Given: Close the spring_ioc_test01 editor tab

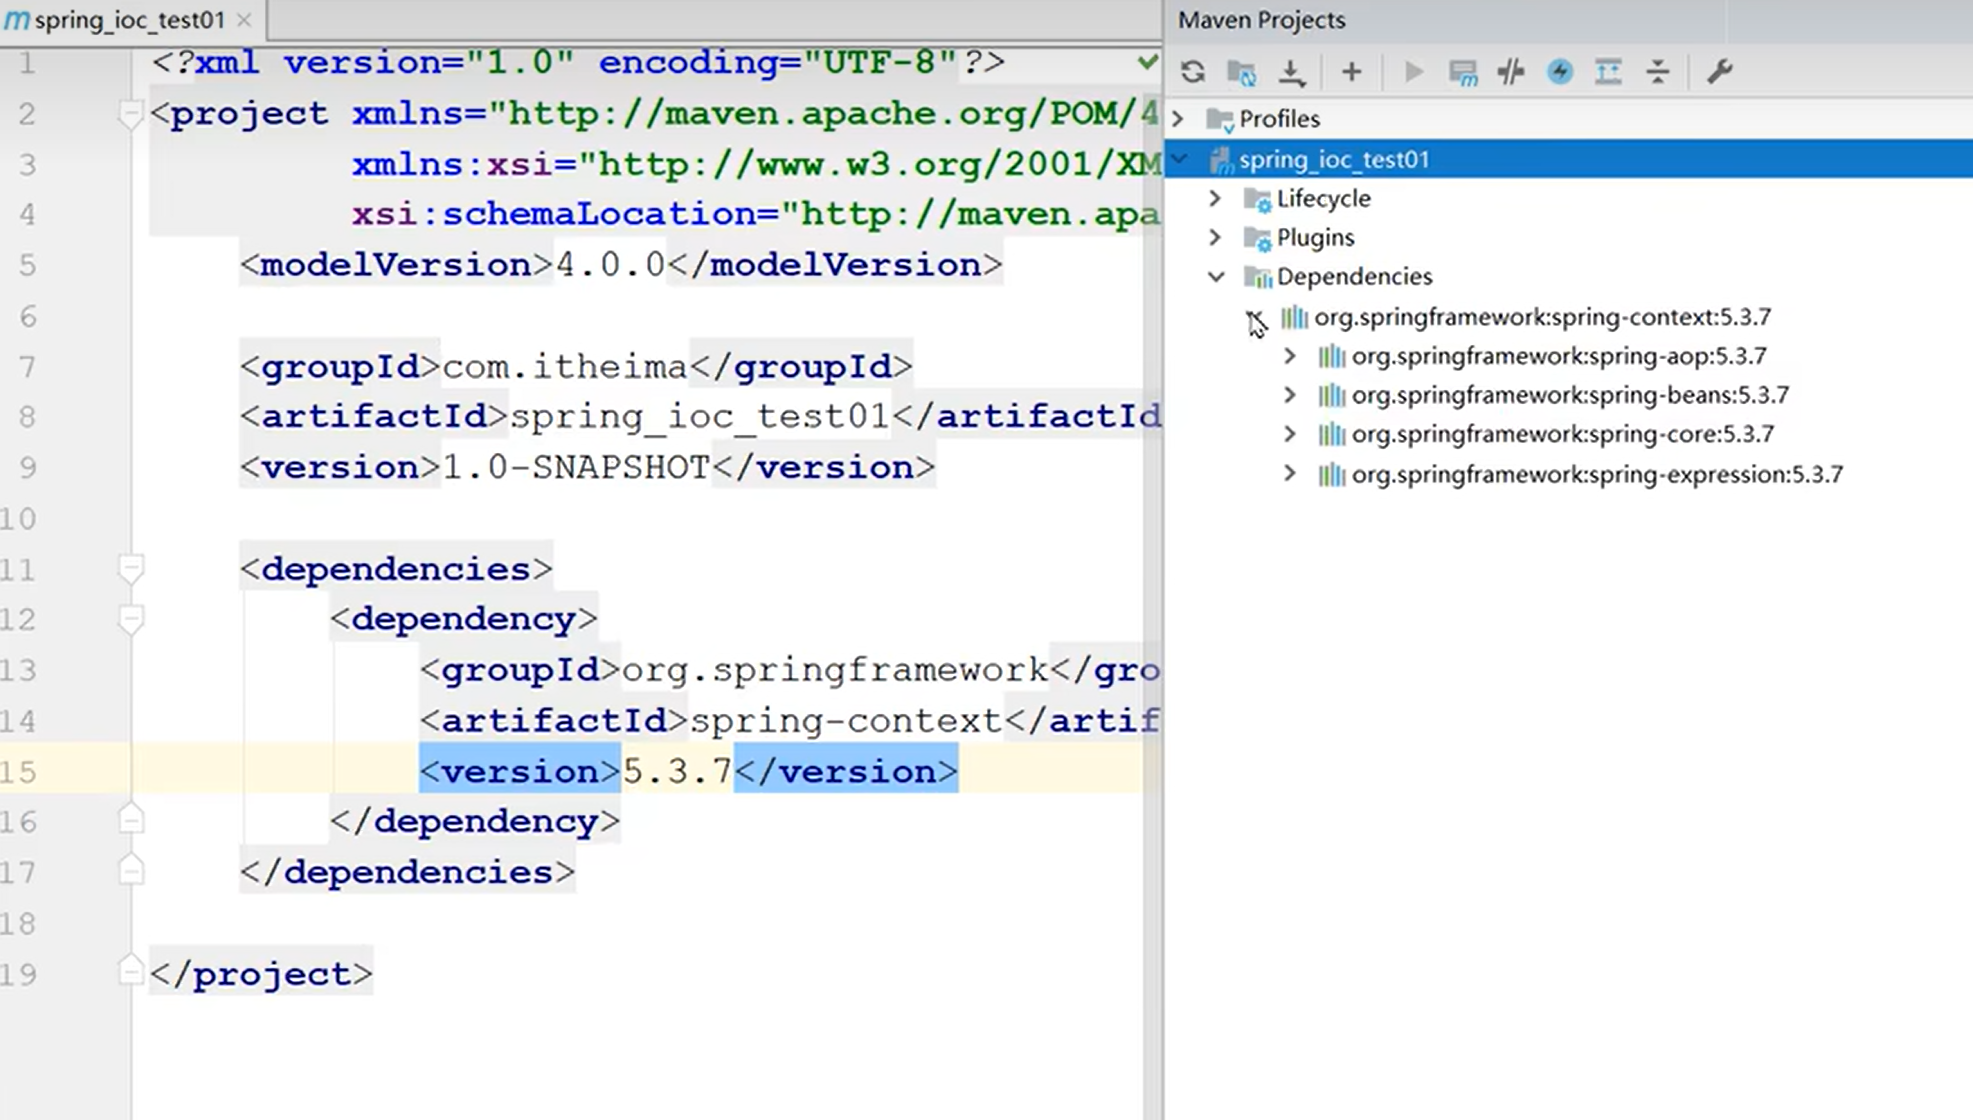Looking at the screenshot, I should 244,20.
